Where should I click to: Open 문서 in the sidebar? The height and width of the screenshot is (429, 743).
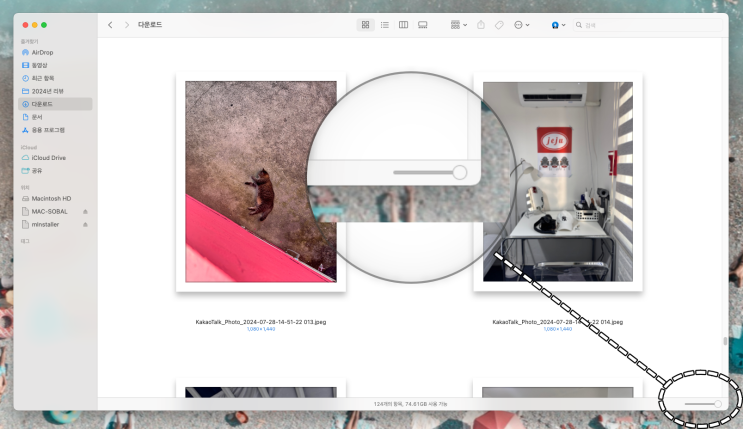tap(55, 117)
